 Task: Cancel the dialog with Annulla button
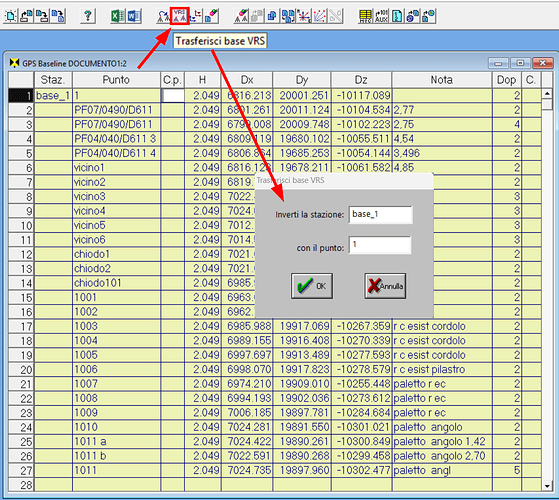tap(385, 286)
